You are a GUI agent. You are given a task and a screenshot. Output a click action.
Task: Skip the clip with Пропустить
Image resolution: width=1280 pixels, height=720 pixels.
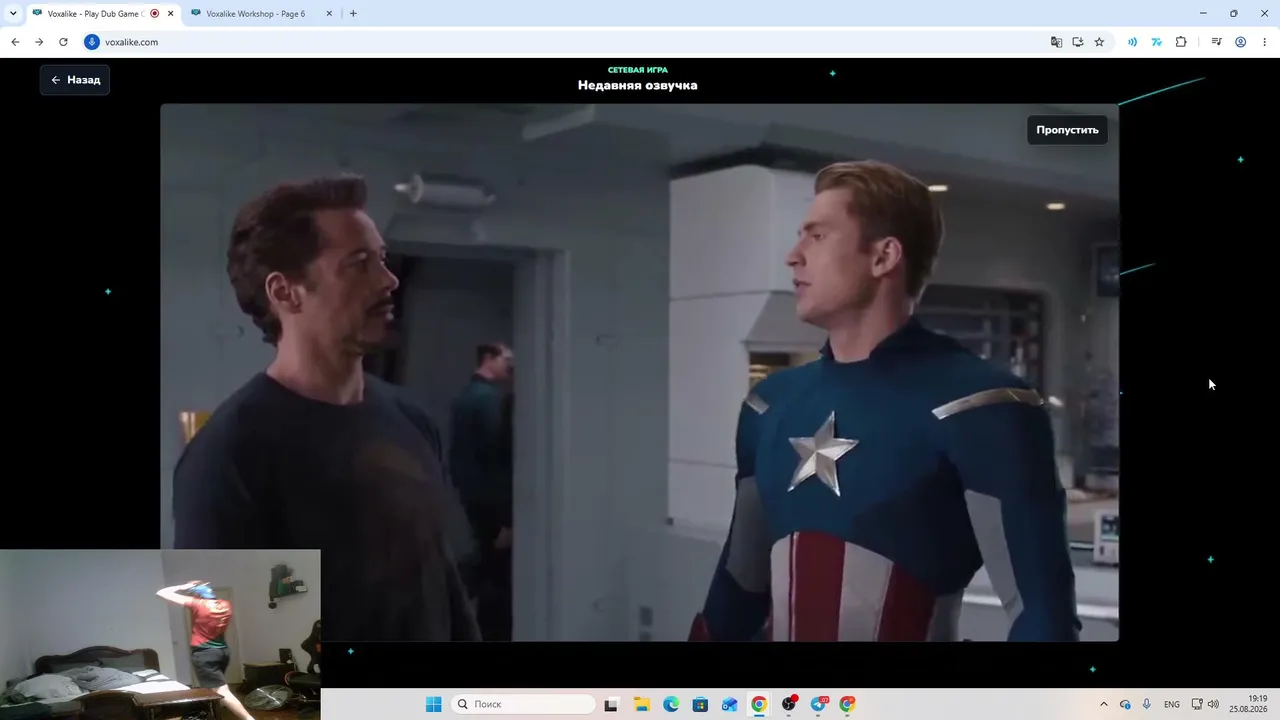1067,130
